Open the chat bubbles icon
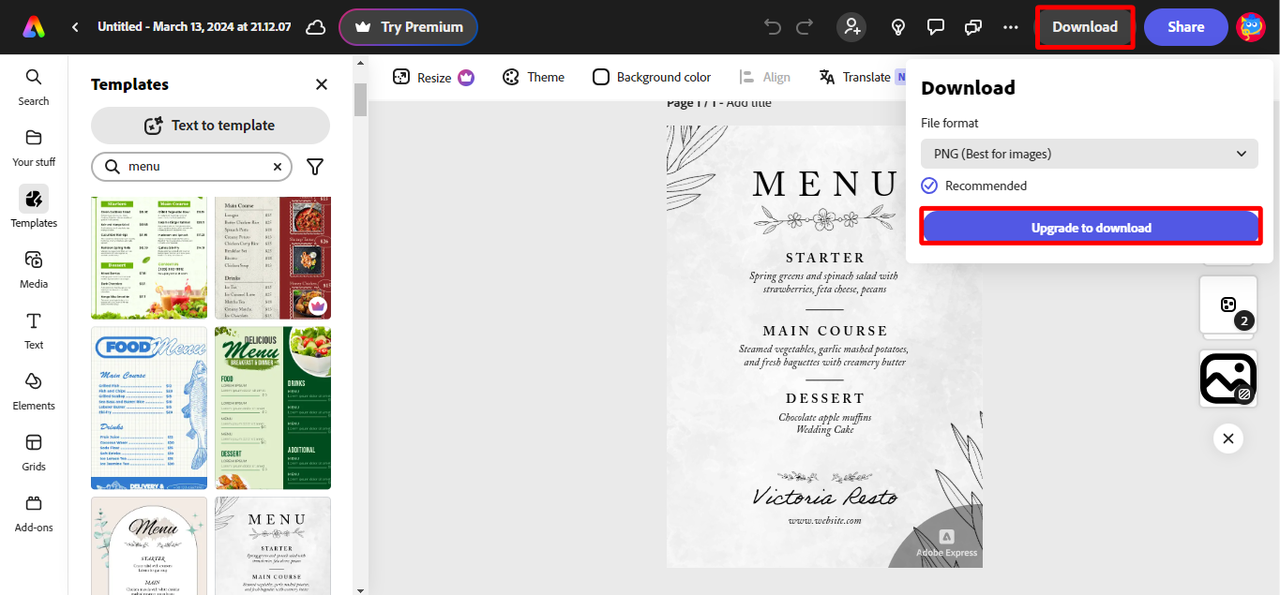Viewport: 1280px width, 595px height. tap(973, 27)
